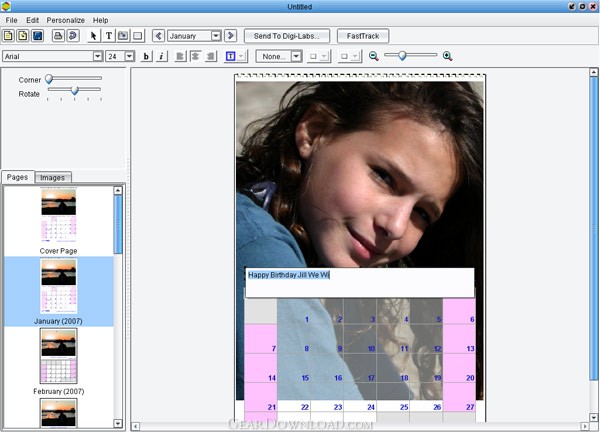Toggle bold formatting

[x=146, y=56]
